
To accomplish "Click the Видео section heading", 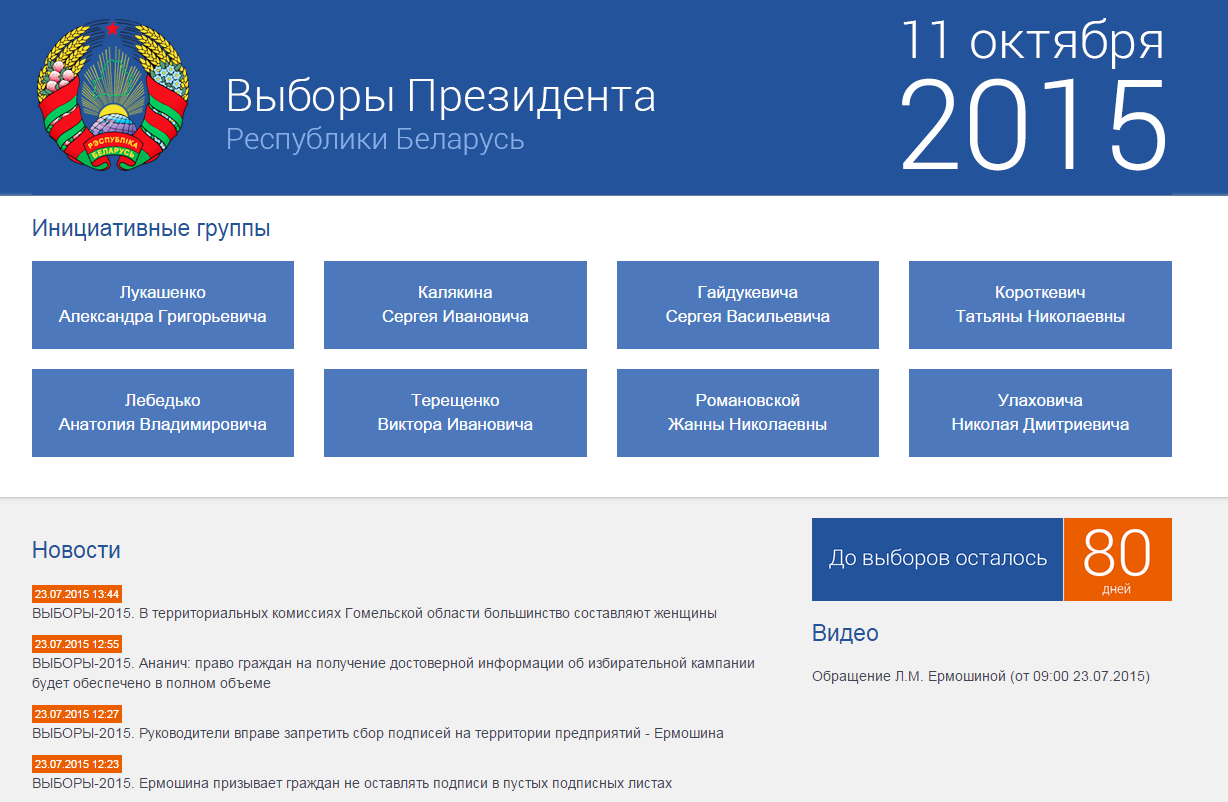I will coord(845,633).
